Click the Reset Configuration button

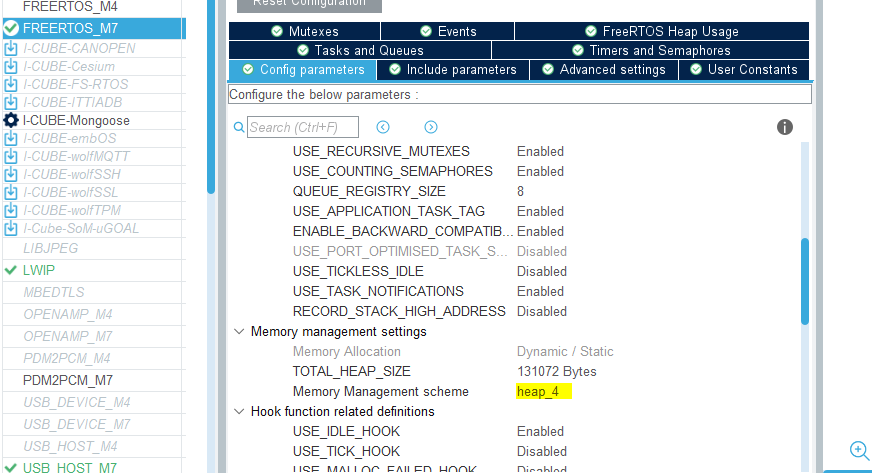coord(309,4)
